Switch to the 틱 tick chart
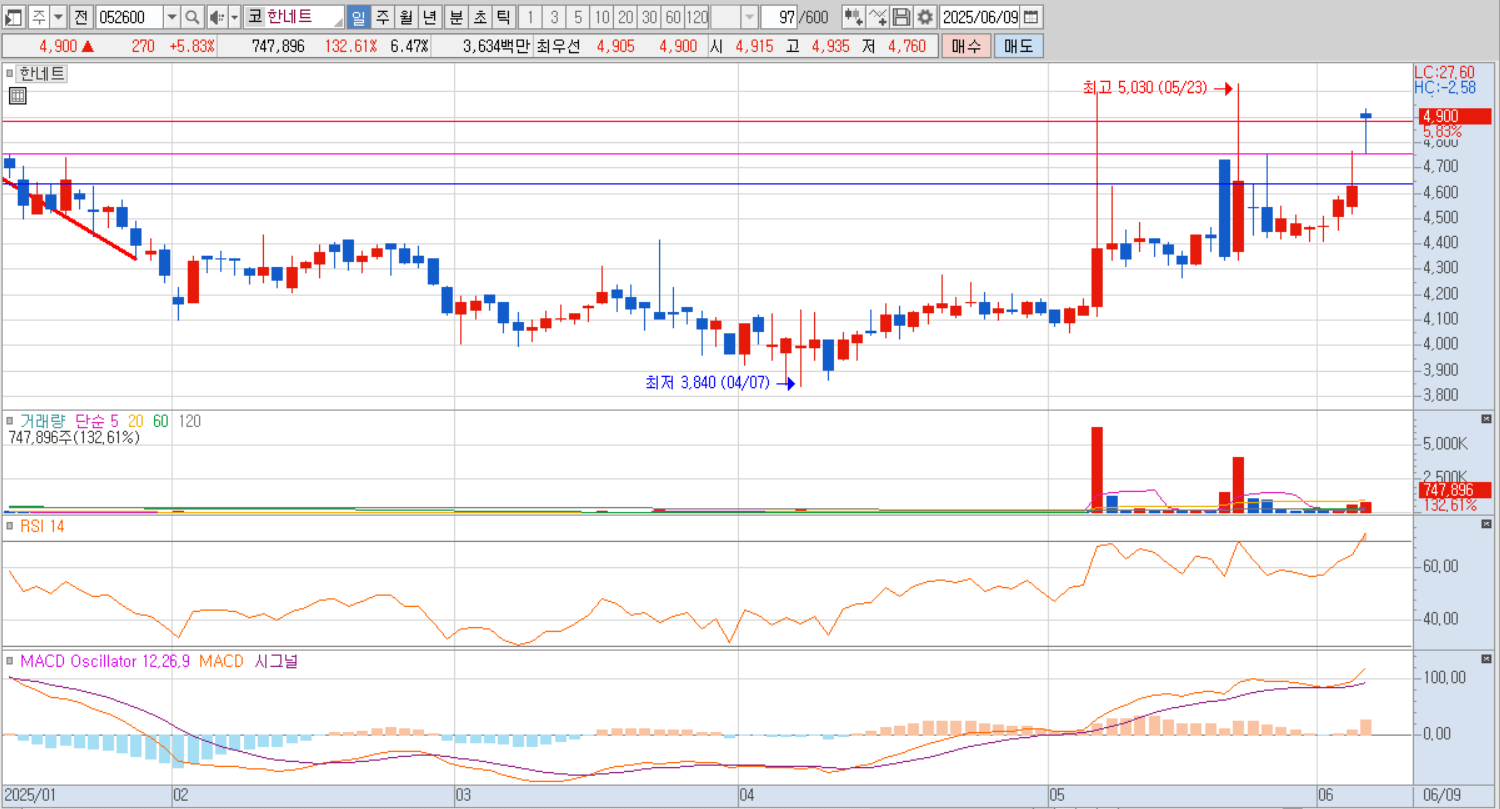 pyautogui.click(x=503, y=17)
